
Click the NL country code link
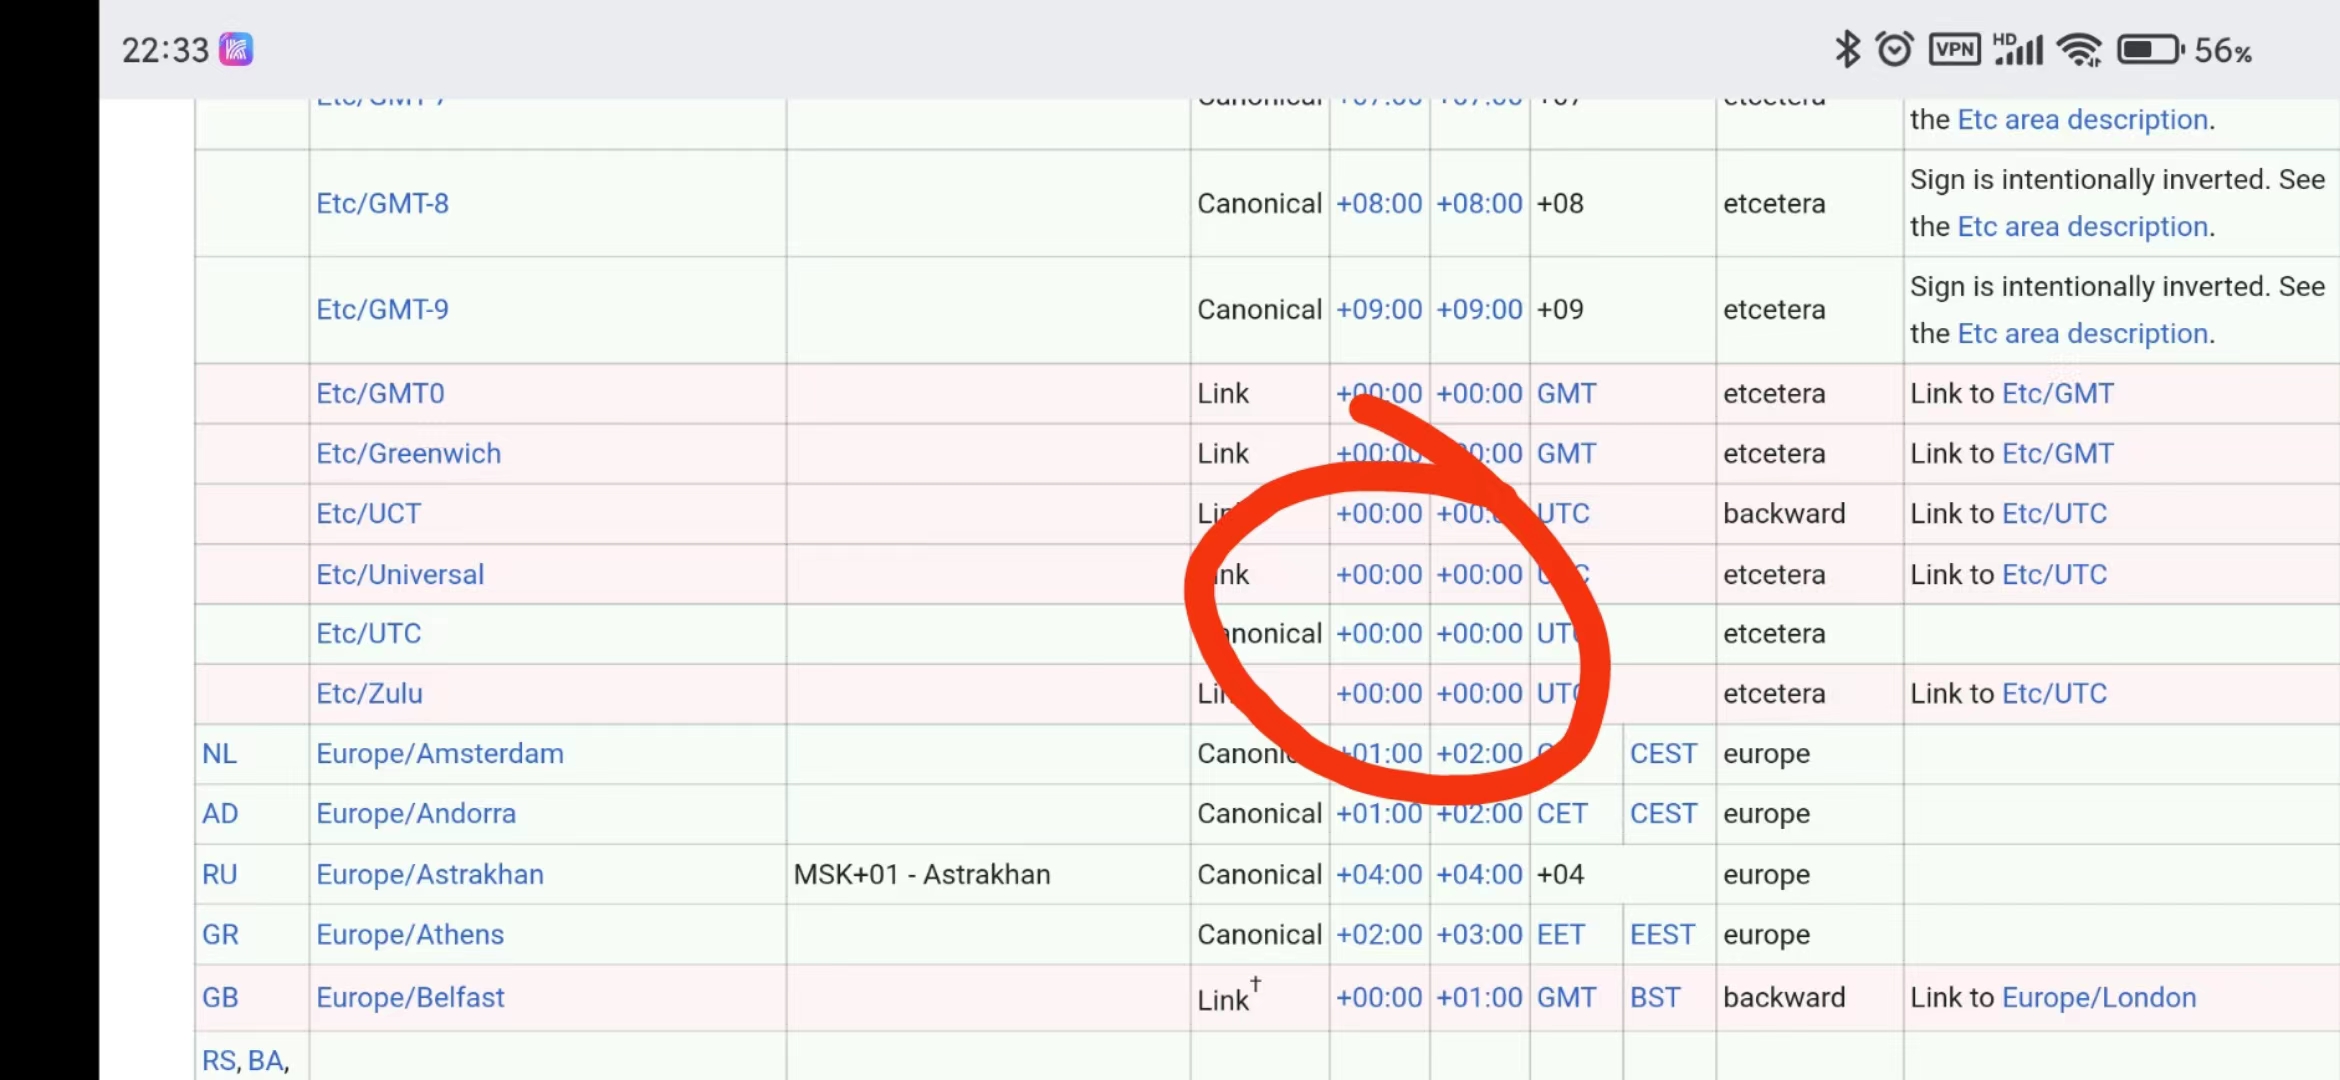(x=219, y=753)
